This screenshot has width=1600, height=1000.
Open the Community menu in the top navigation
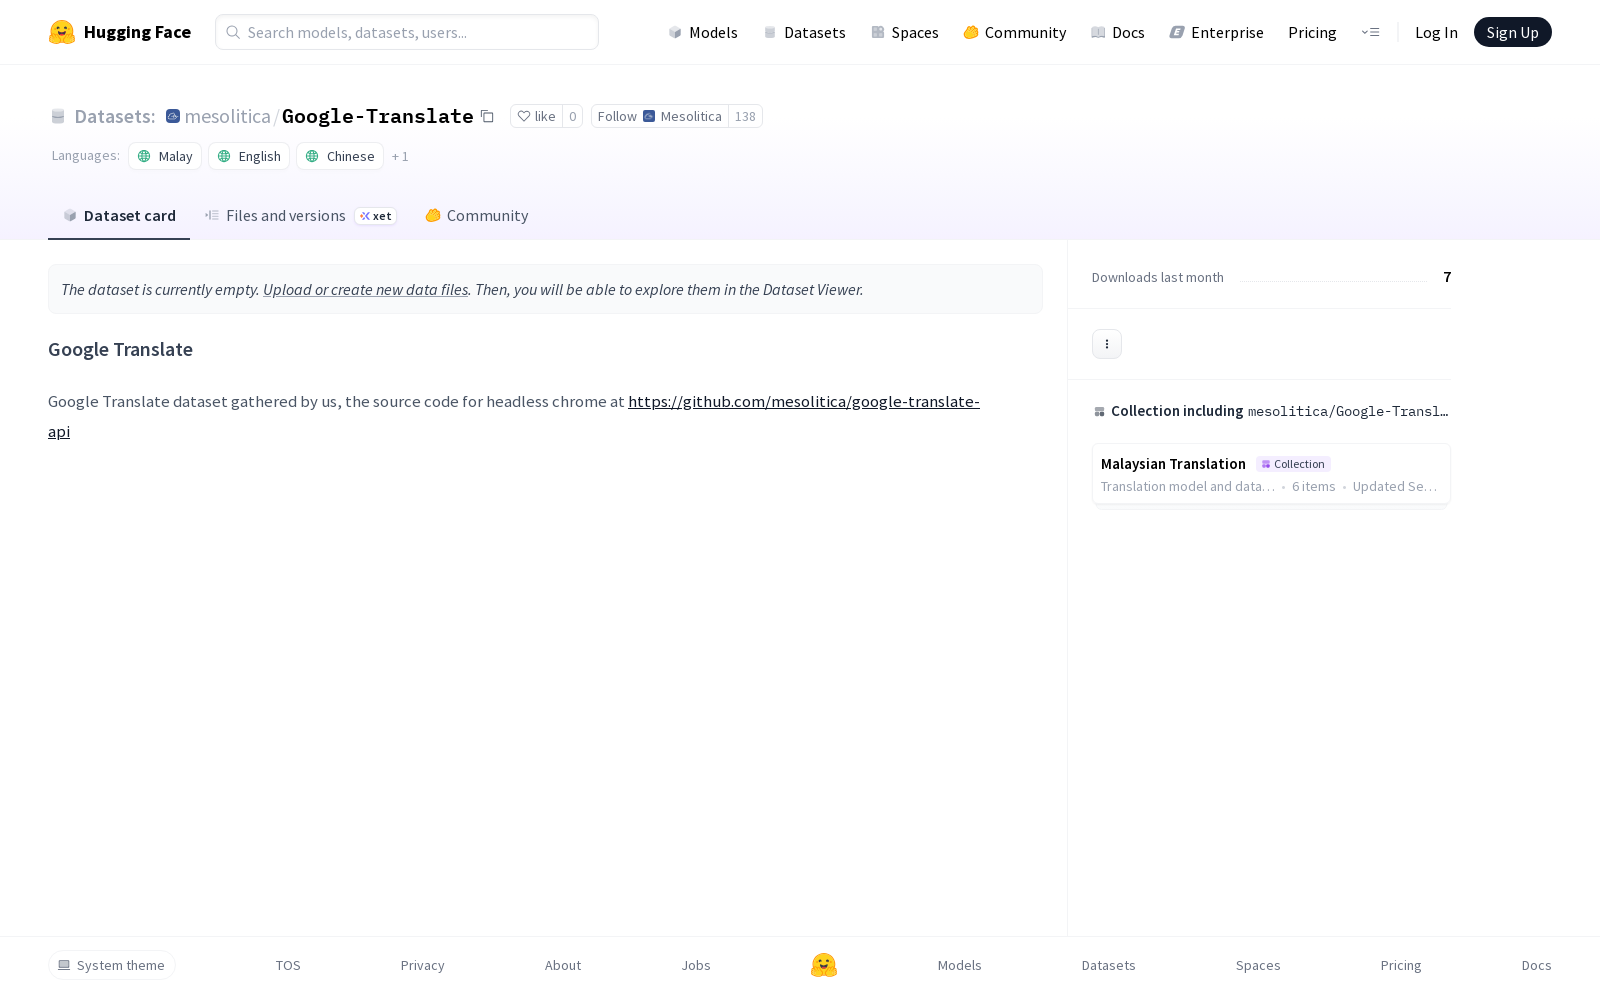[x=1014, y=32]
